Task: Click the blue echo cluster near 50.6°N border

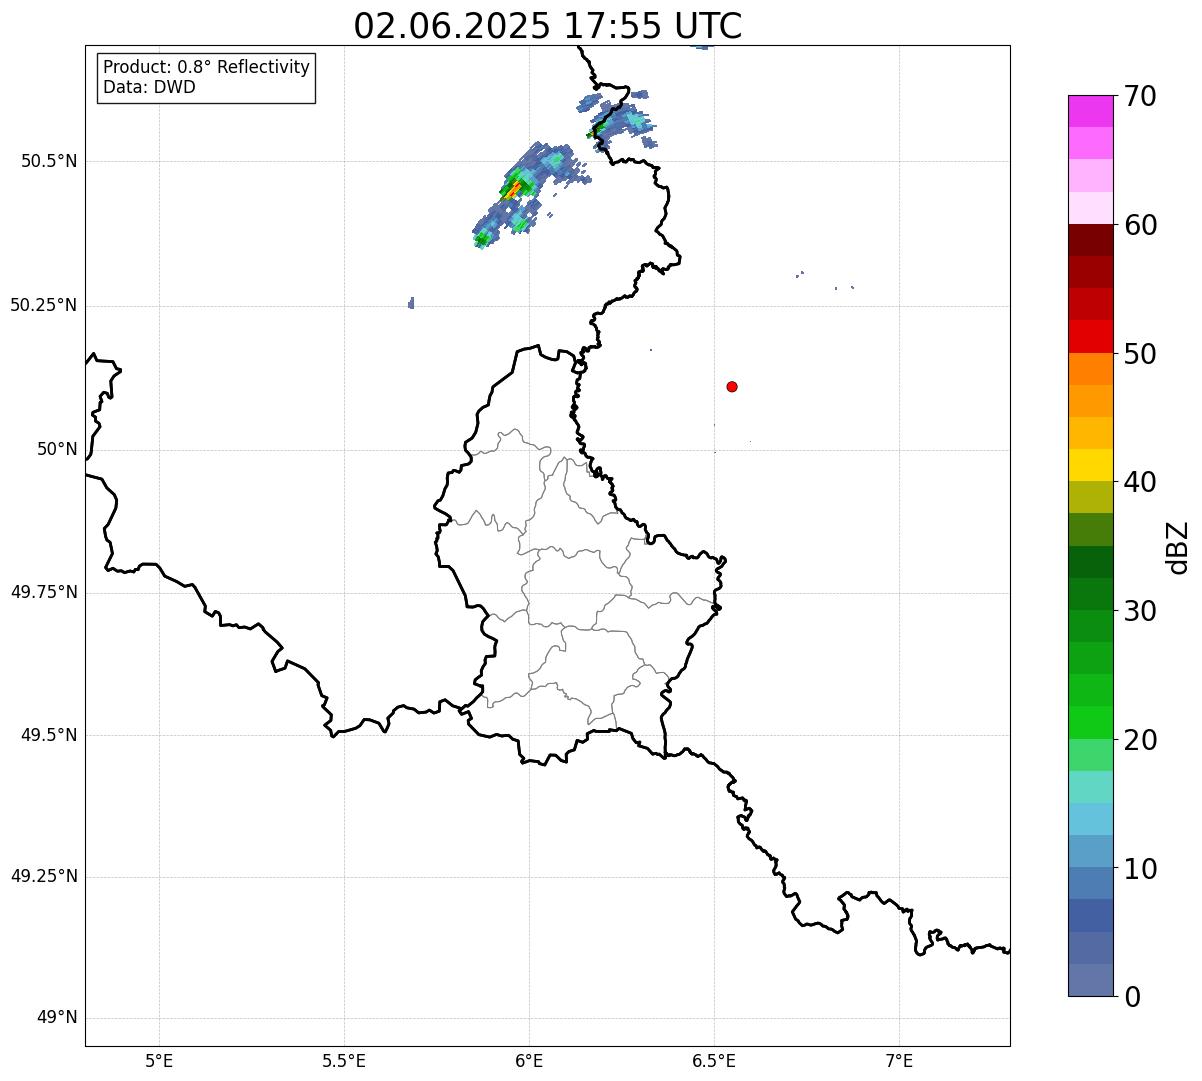Action: [619, 119]
